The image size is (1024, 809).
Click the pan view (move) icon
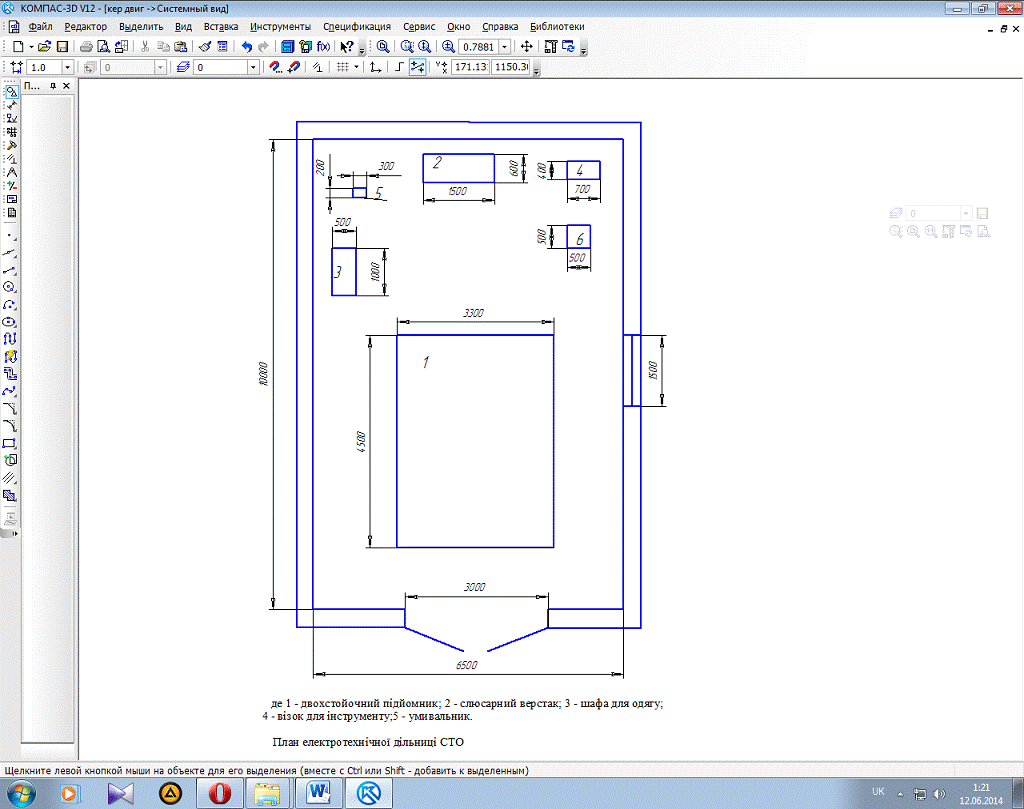tap(527, 47)
